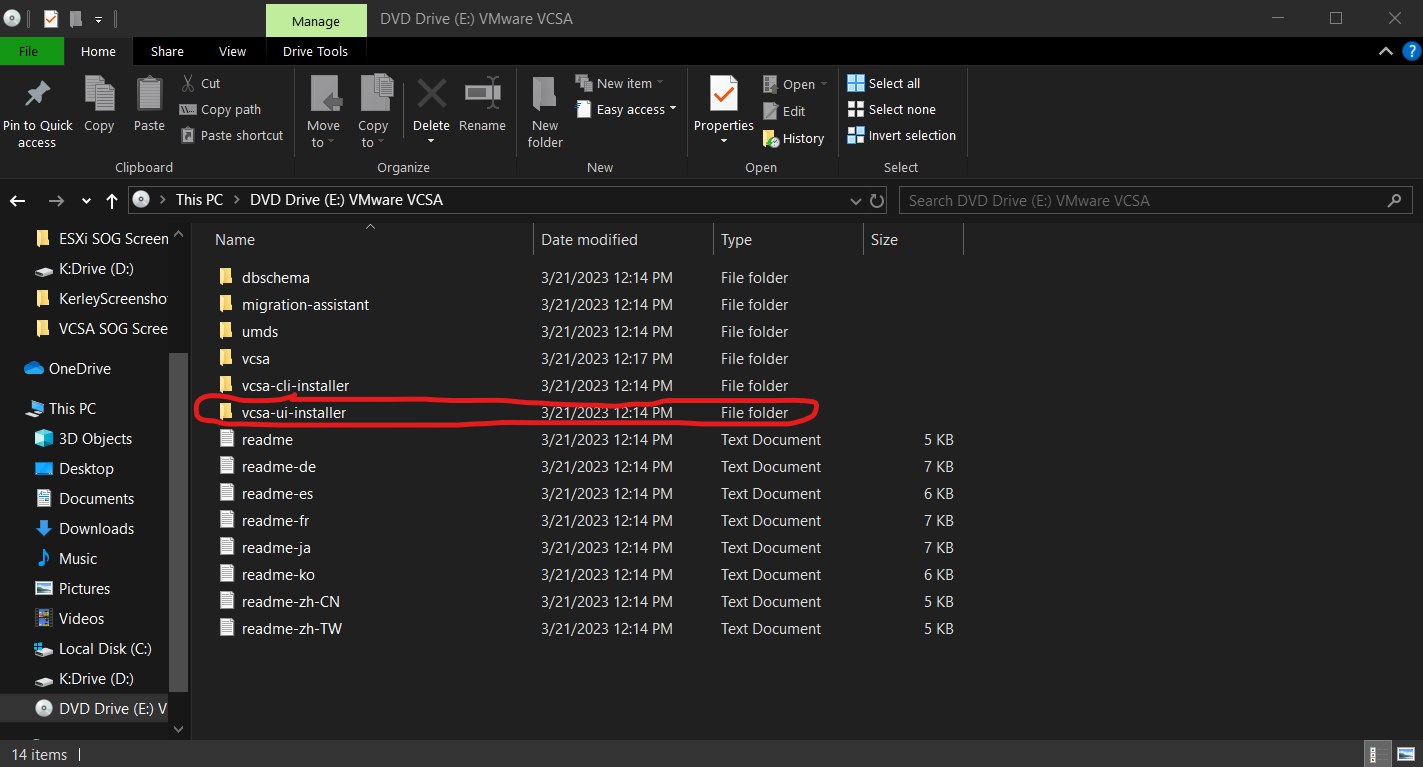Image resolution: width=1423 pixels, height=767 pixels.
Task: Select 3D Objects in the navigation pane
Action: pyautogui.click(x=85, y=439)
